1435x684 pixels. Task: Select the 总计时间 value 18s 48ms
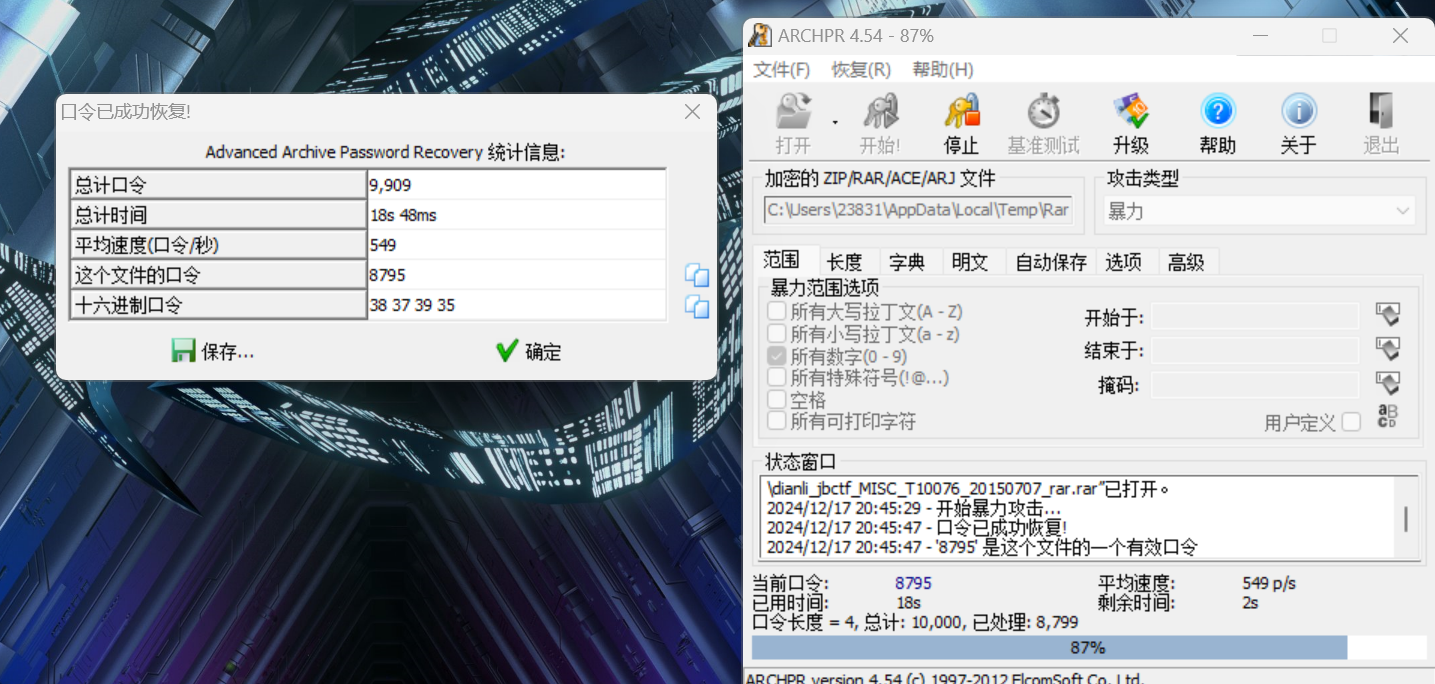(516, 215)
